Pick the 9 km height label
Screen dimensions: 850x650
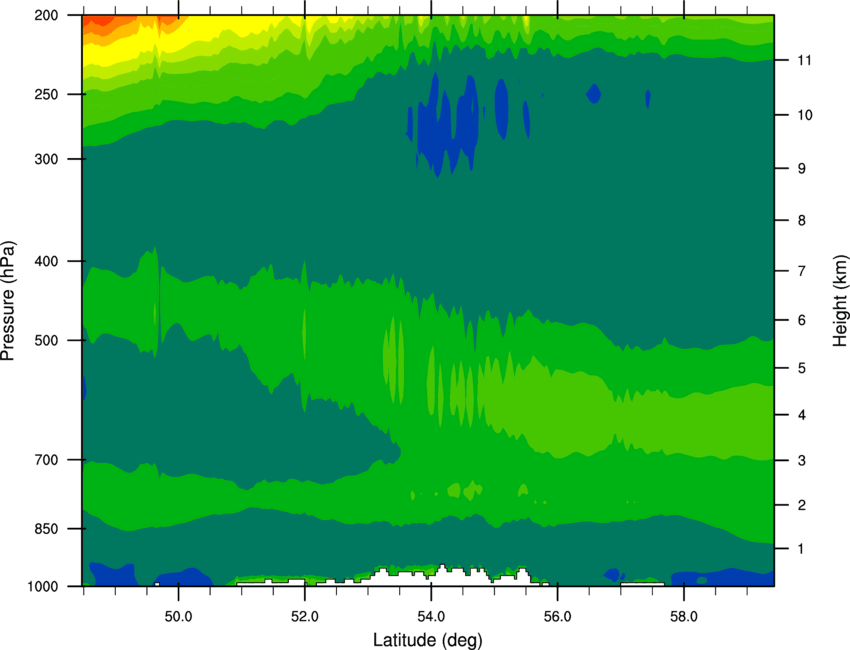coord(801,169)
